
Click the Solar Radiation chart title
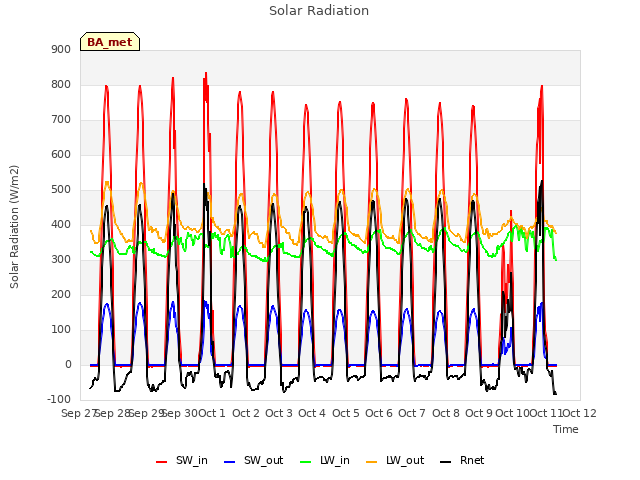coord(319,11)
